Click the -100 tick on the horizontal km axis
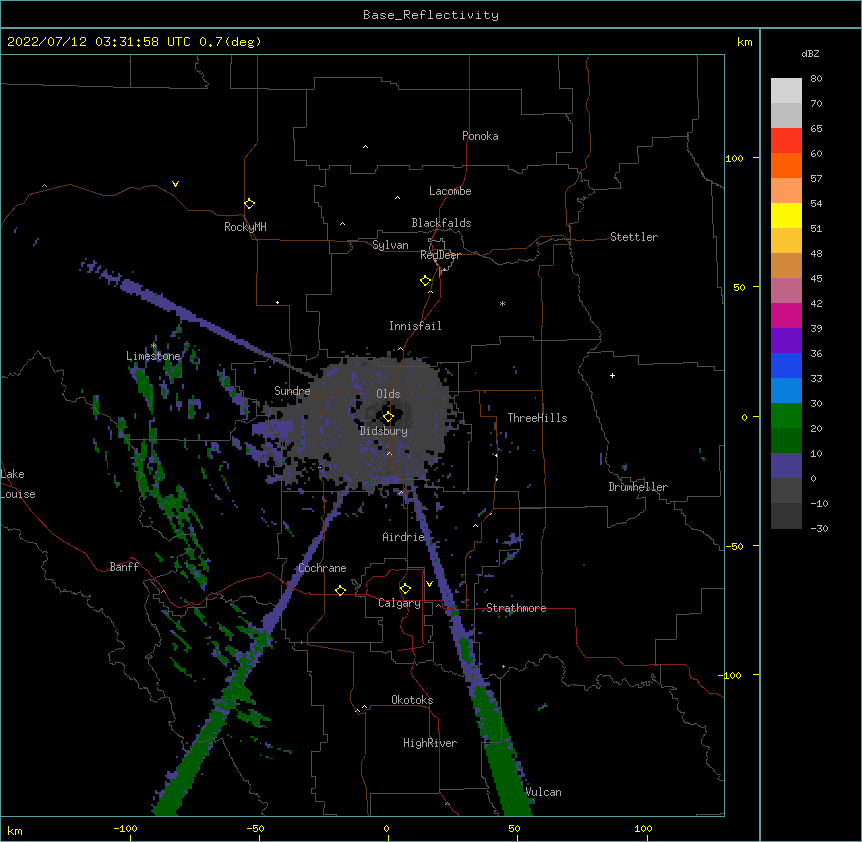Screen dimensions: 862x842 coord(125,828)
